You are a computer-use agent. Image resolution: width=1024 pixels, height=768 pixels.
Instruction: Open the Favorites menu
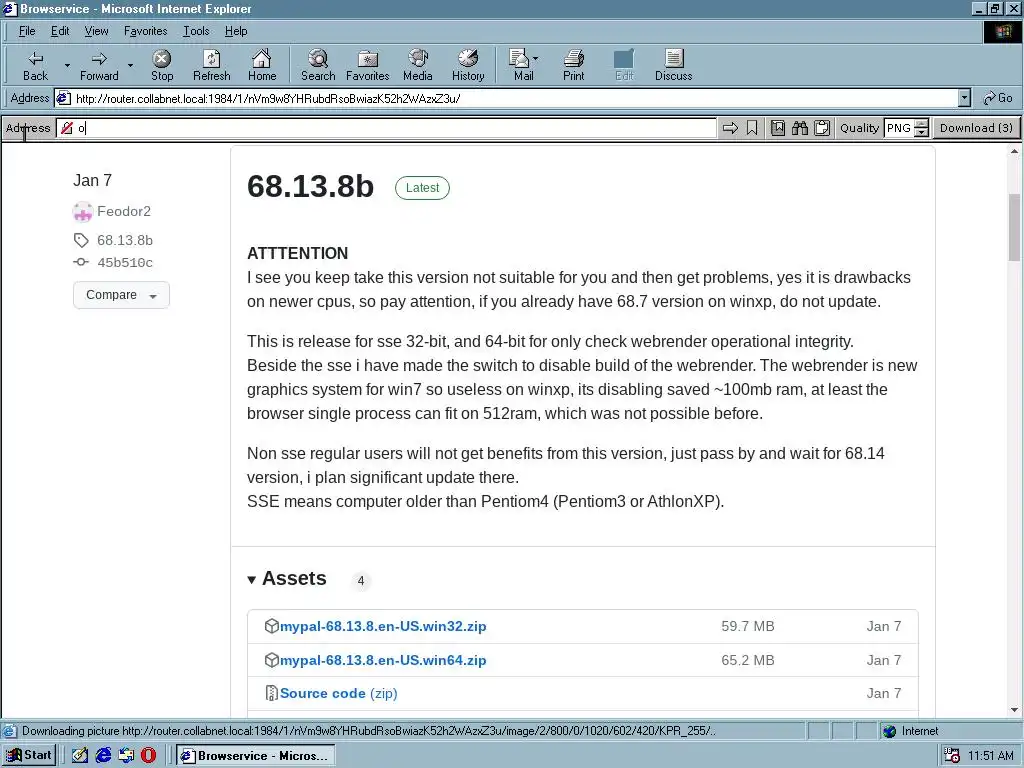(x=146, y=31)
